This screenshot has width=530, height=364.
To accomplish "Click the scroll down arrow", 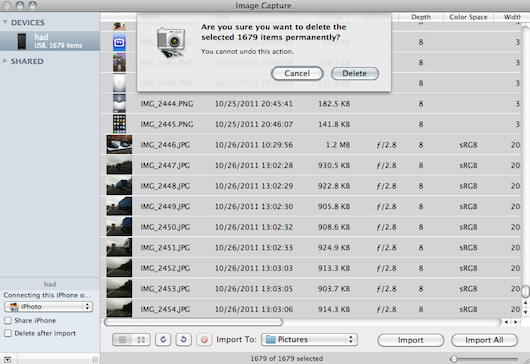I will (x=525, y=312).
